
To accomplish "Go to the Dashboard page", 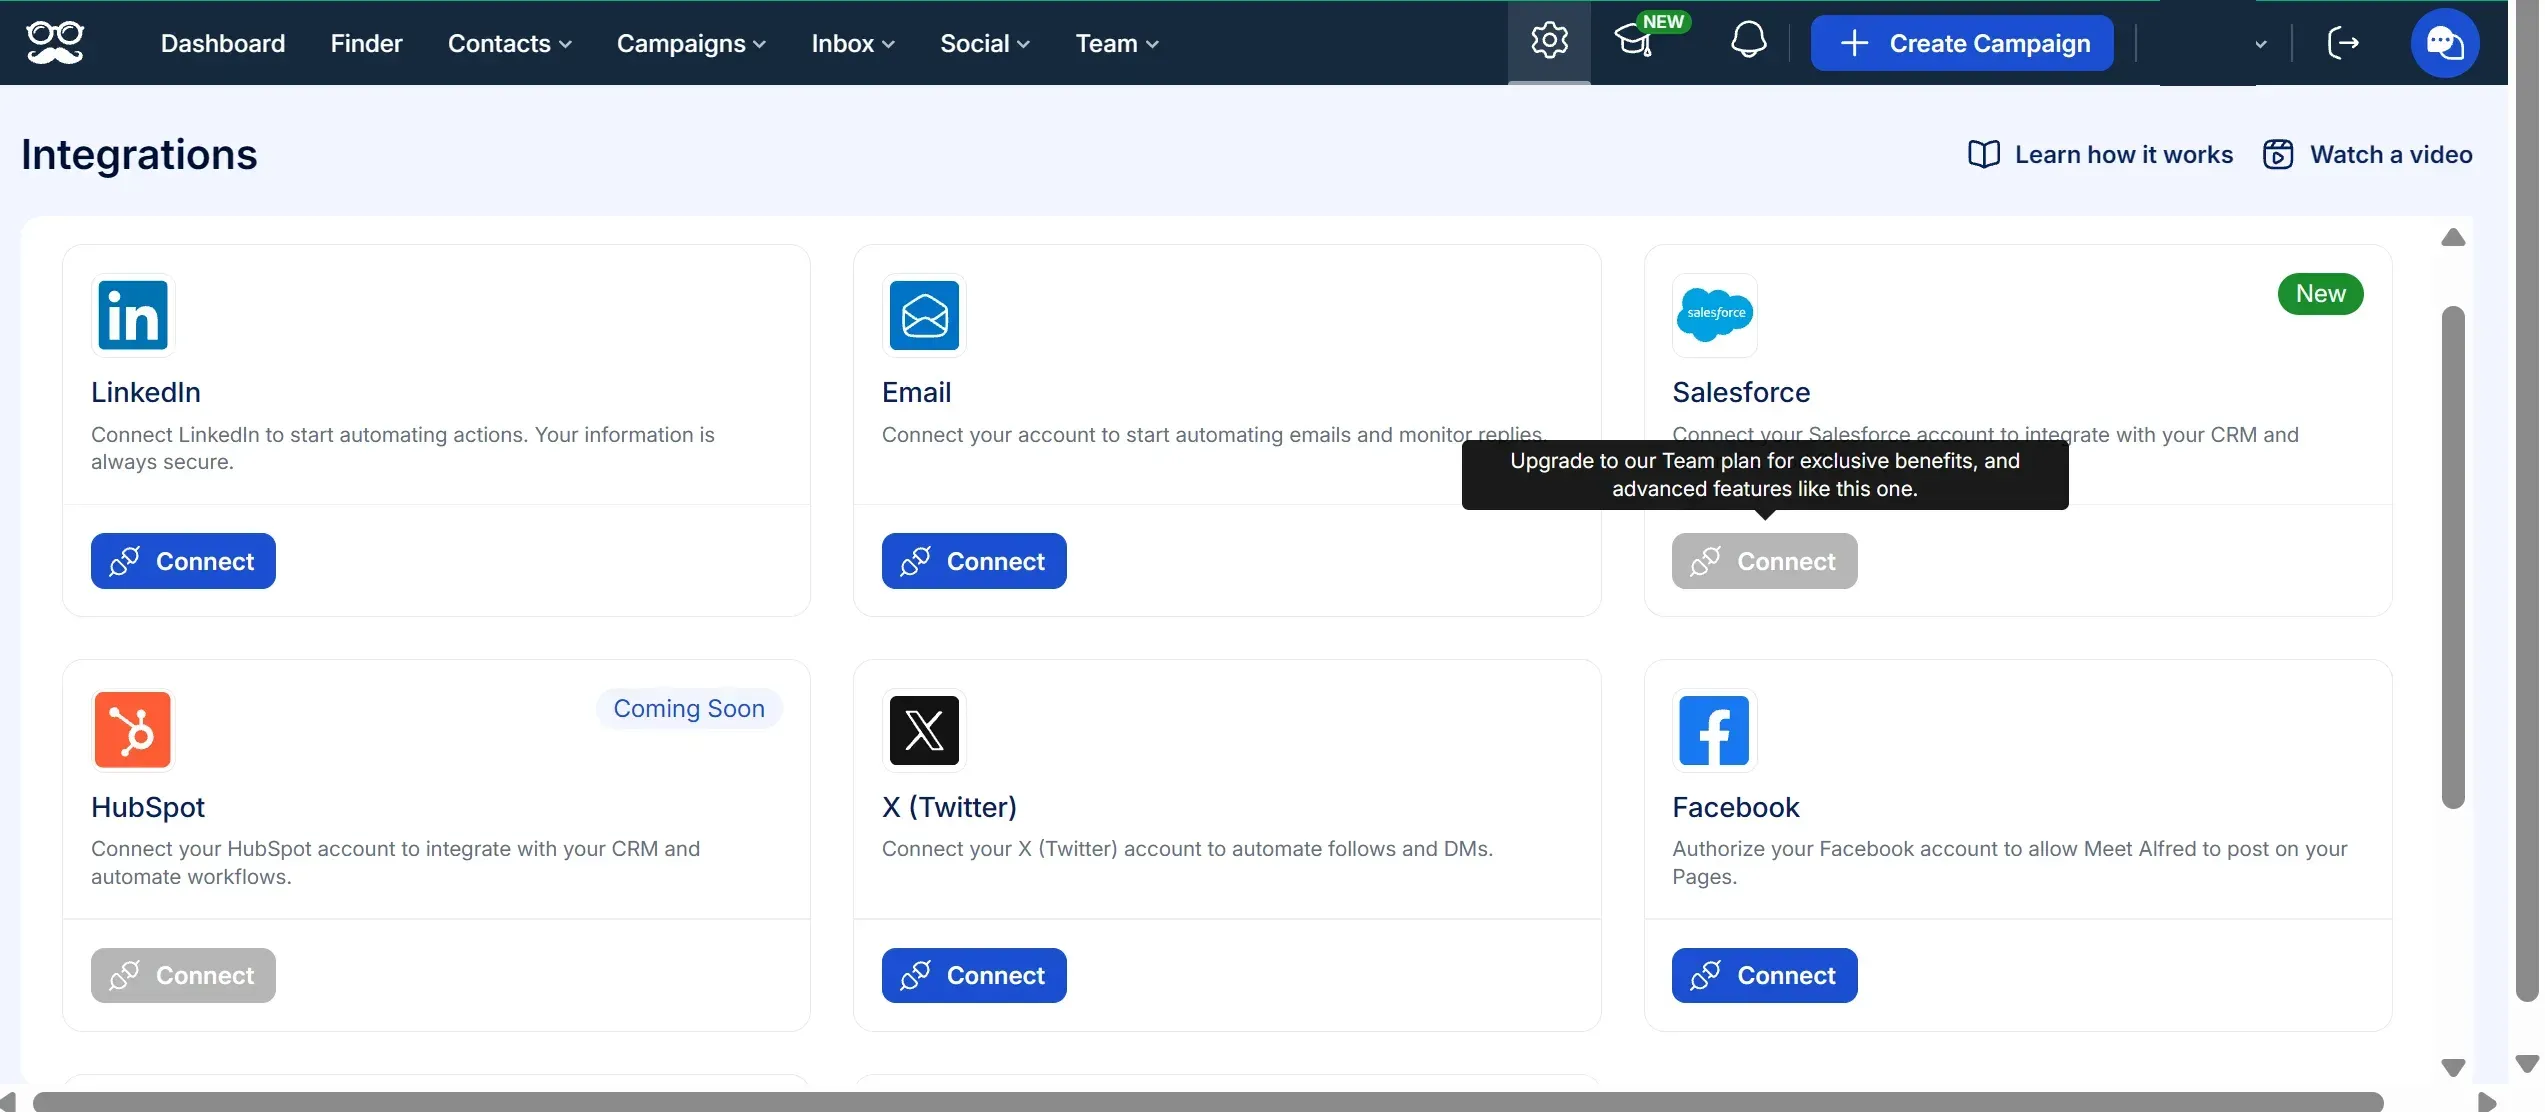I will pos(223,43).
